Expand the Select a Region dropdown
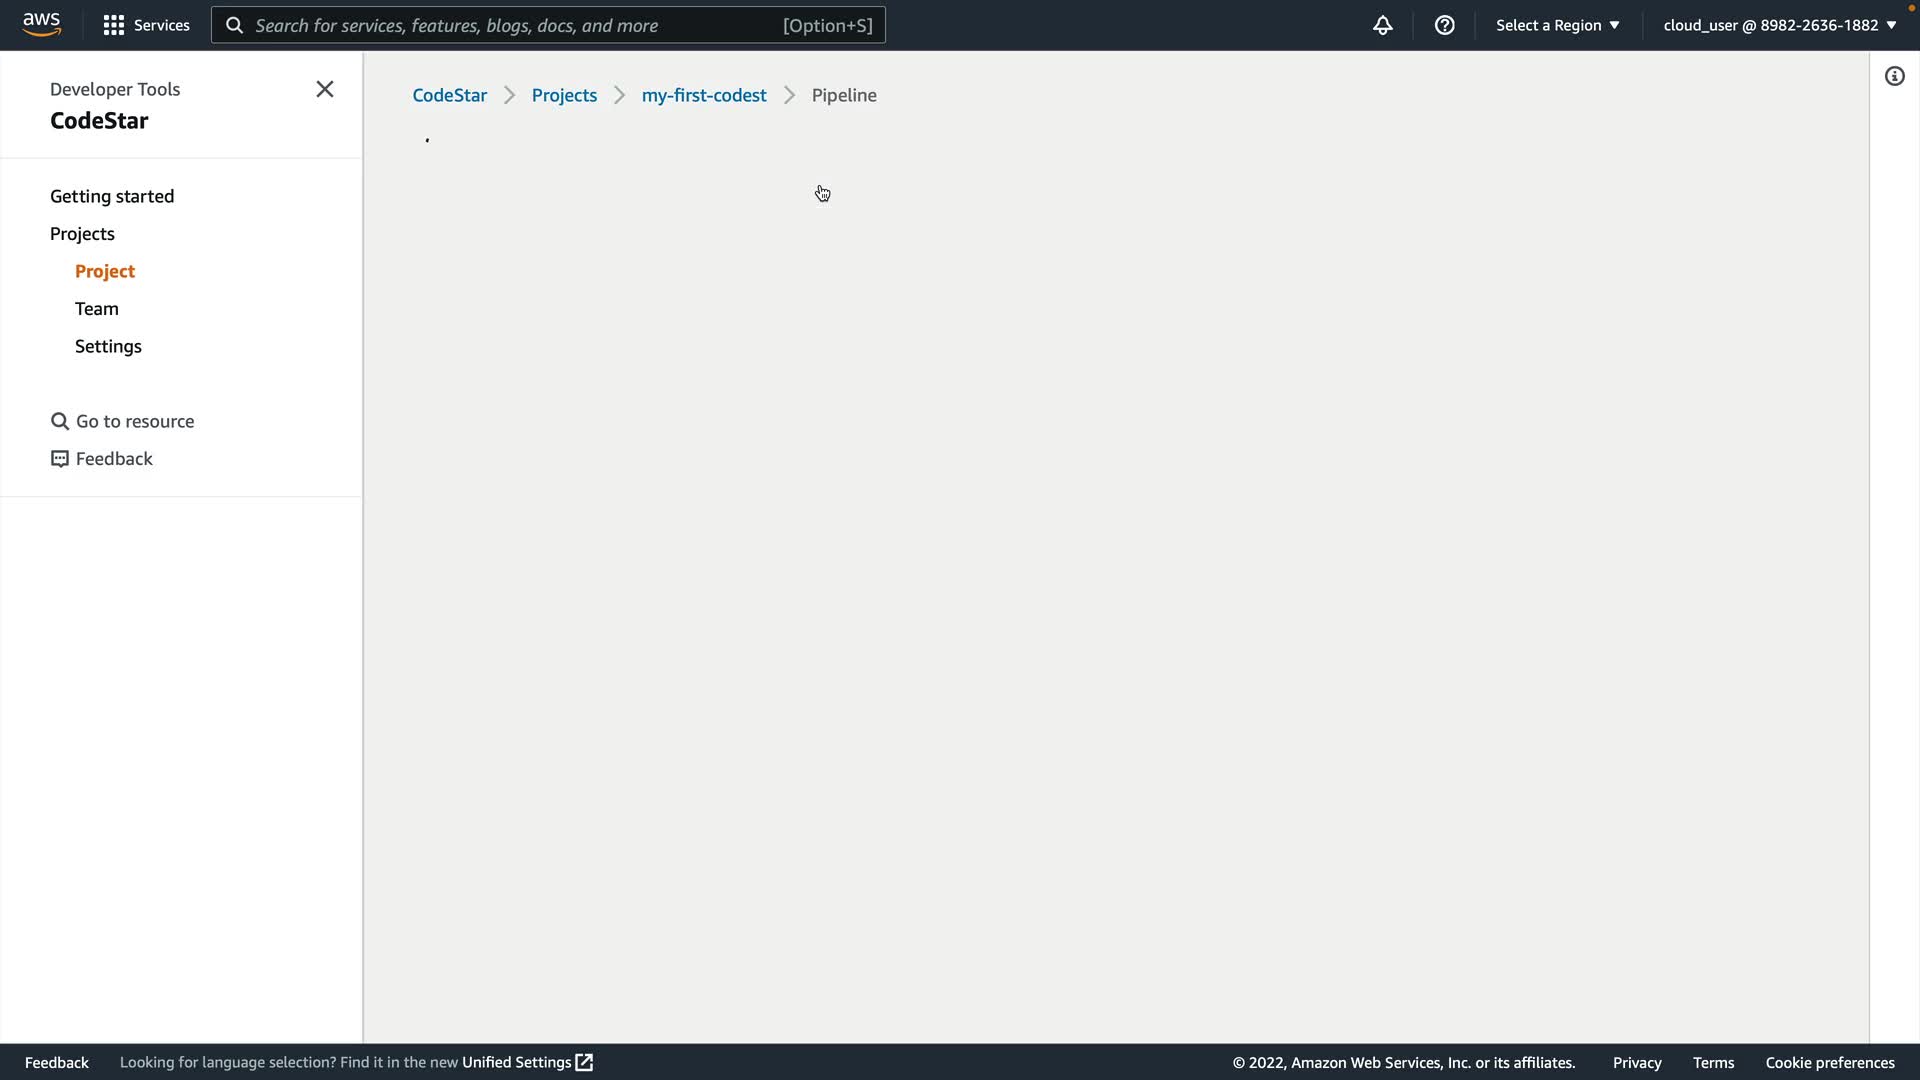This screenshot has width=1920, height=1080. pos(1557,25)
